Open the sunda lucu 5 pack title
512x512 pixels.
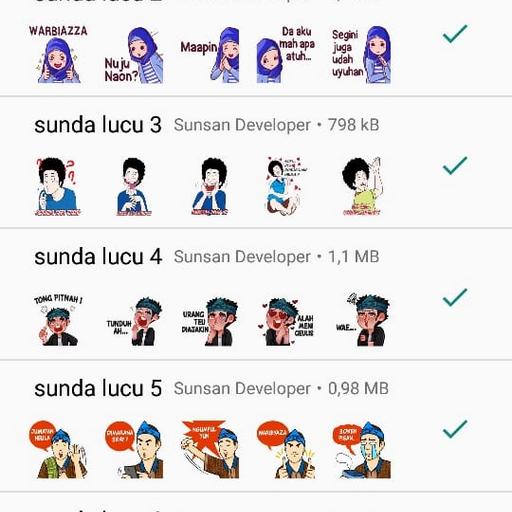(x=98, y=388)
